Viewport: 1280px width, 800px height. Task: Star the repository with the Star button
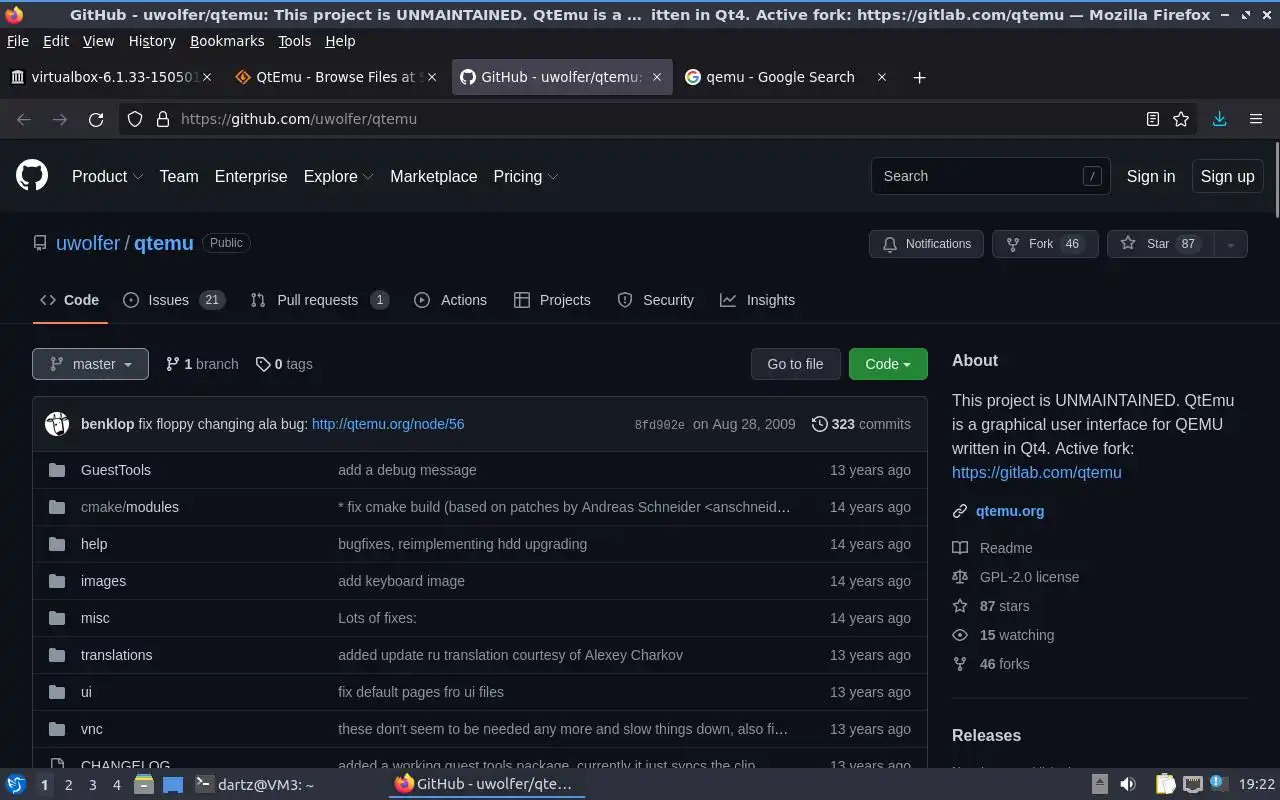point(1160,244)
